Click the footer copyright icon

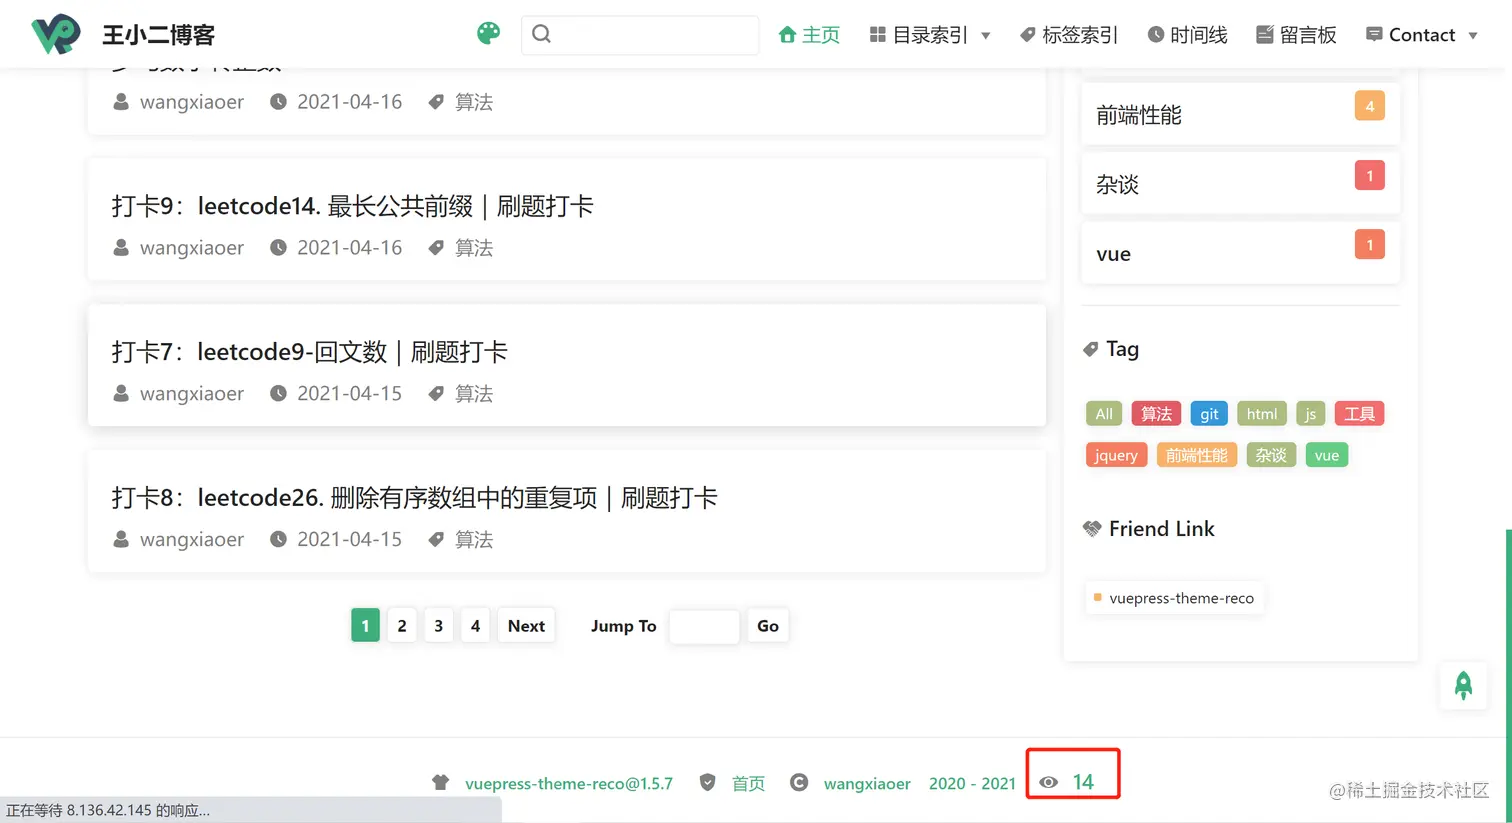[x=799, y=783]
